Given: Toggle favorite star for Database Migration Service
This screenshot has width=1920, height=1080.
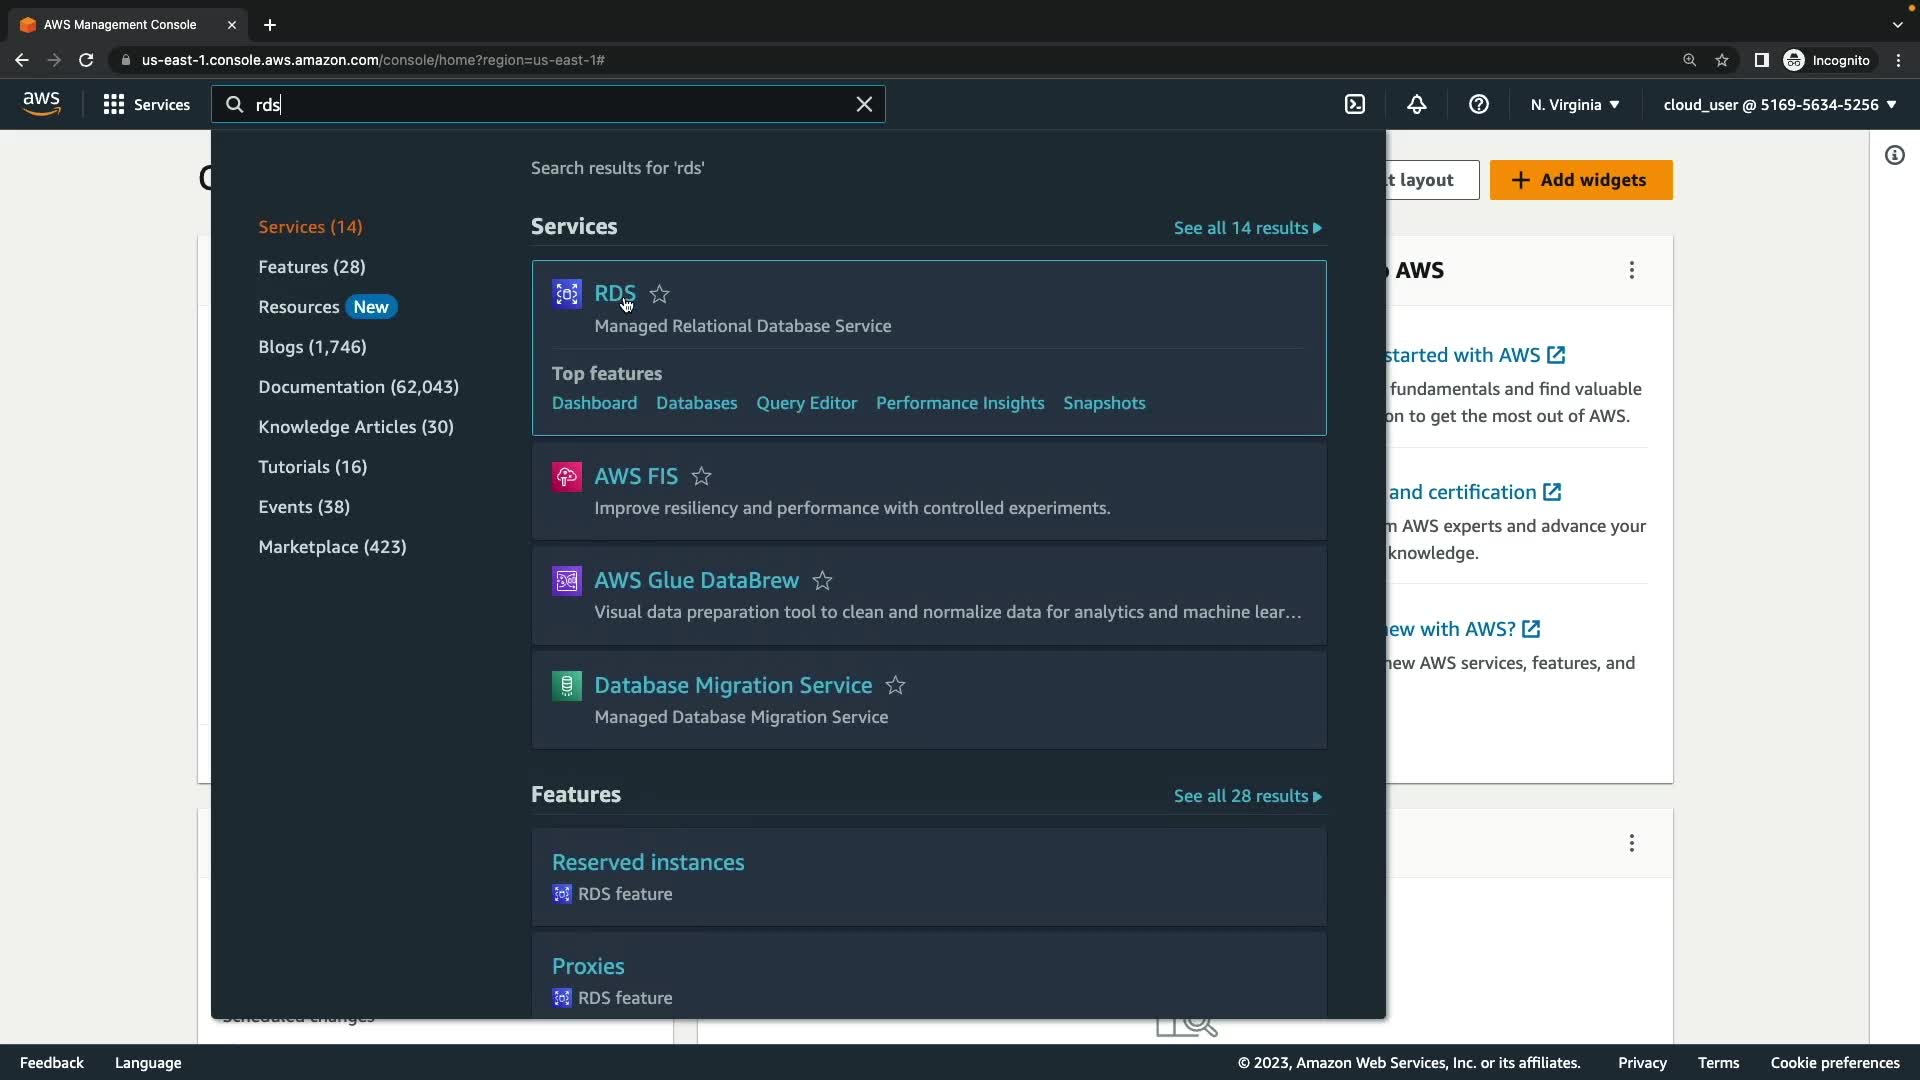Looking at the screenshot, I should point(895,686).
